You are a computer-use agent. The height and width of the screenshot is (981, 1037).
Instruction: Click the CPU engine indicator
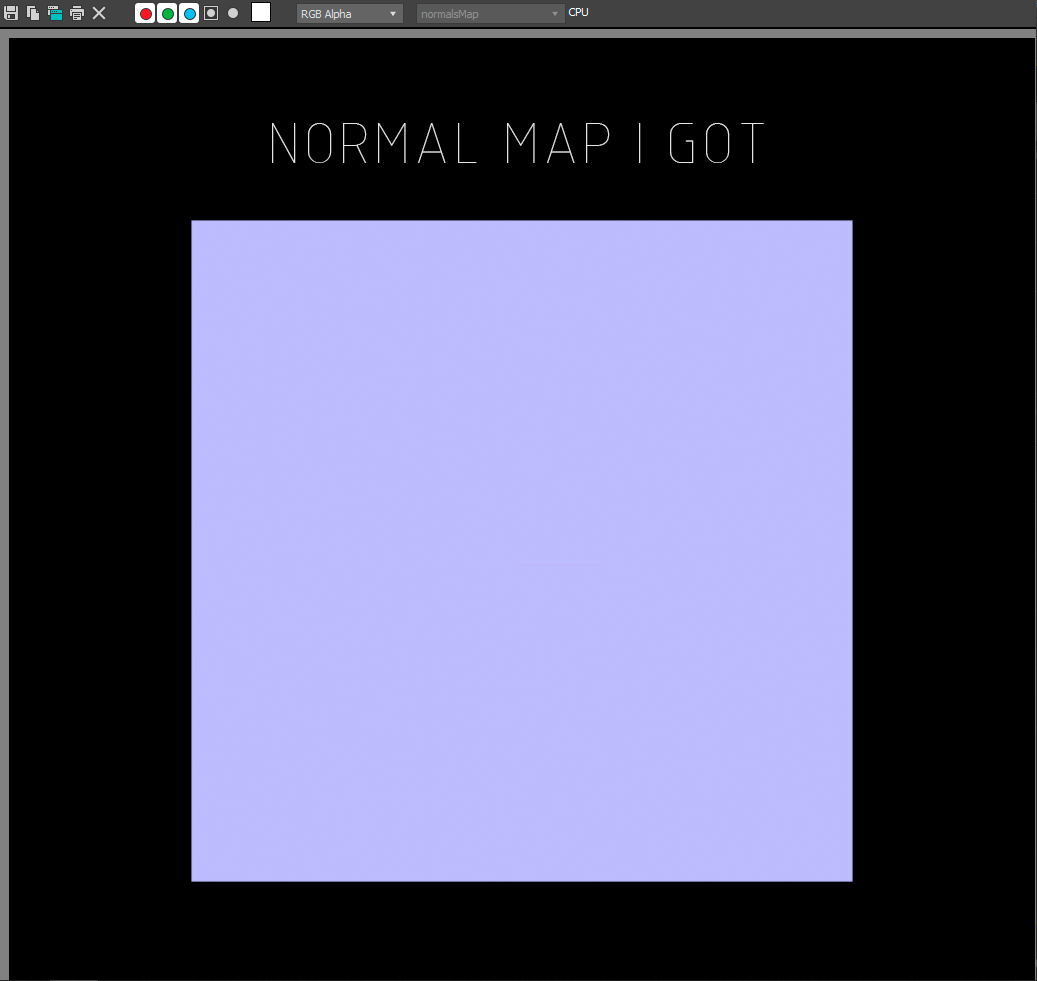(578, 12)
